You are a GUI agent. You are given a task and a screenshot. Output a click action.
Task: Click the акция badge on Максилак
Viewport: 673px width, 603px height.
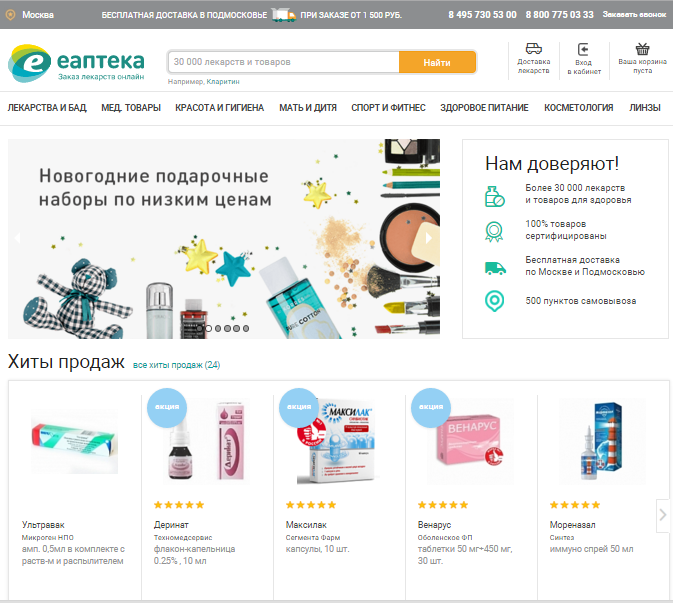pyautogui.click(x=299, y=408)
